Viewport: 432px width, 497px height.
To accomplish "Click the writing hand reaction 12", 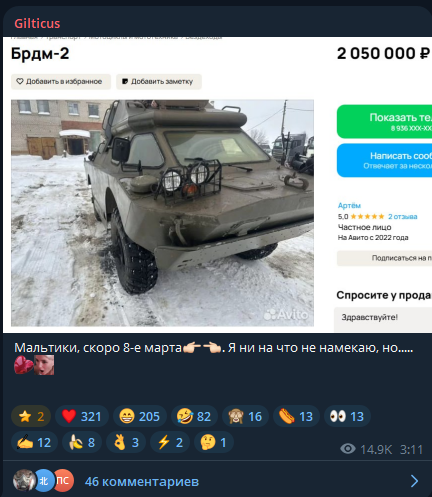I will (x=34, y=442).
